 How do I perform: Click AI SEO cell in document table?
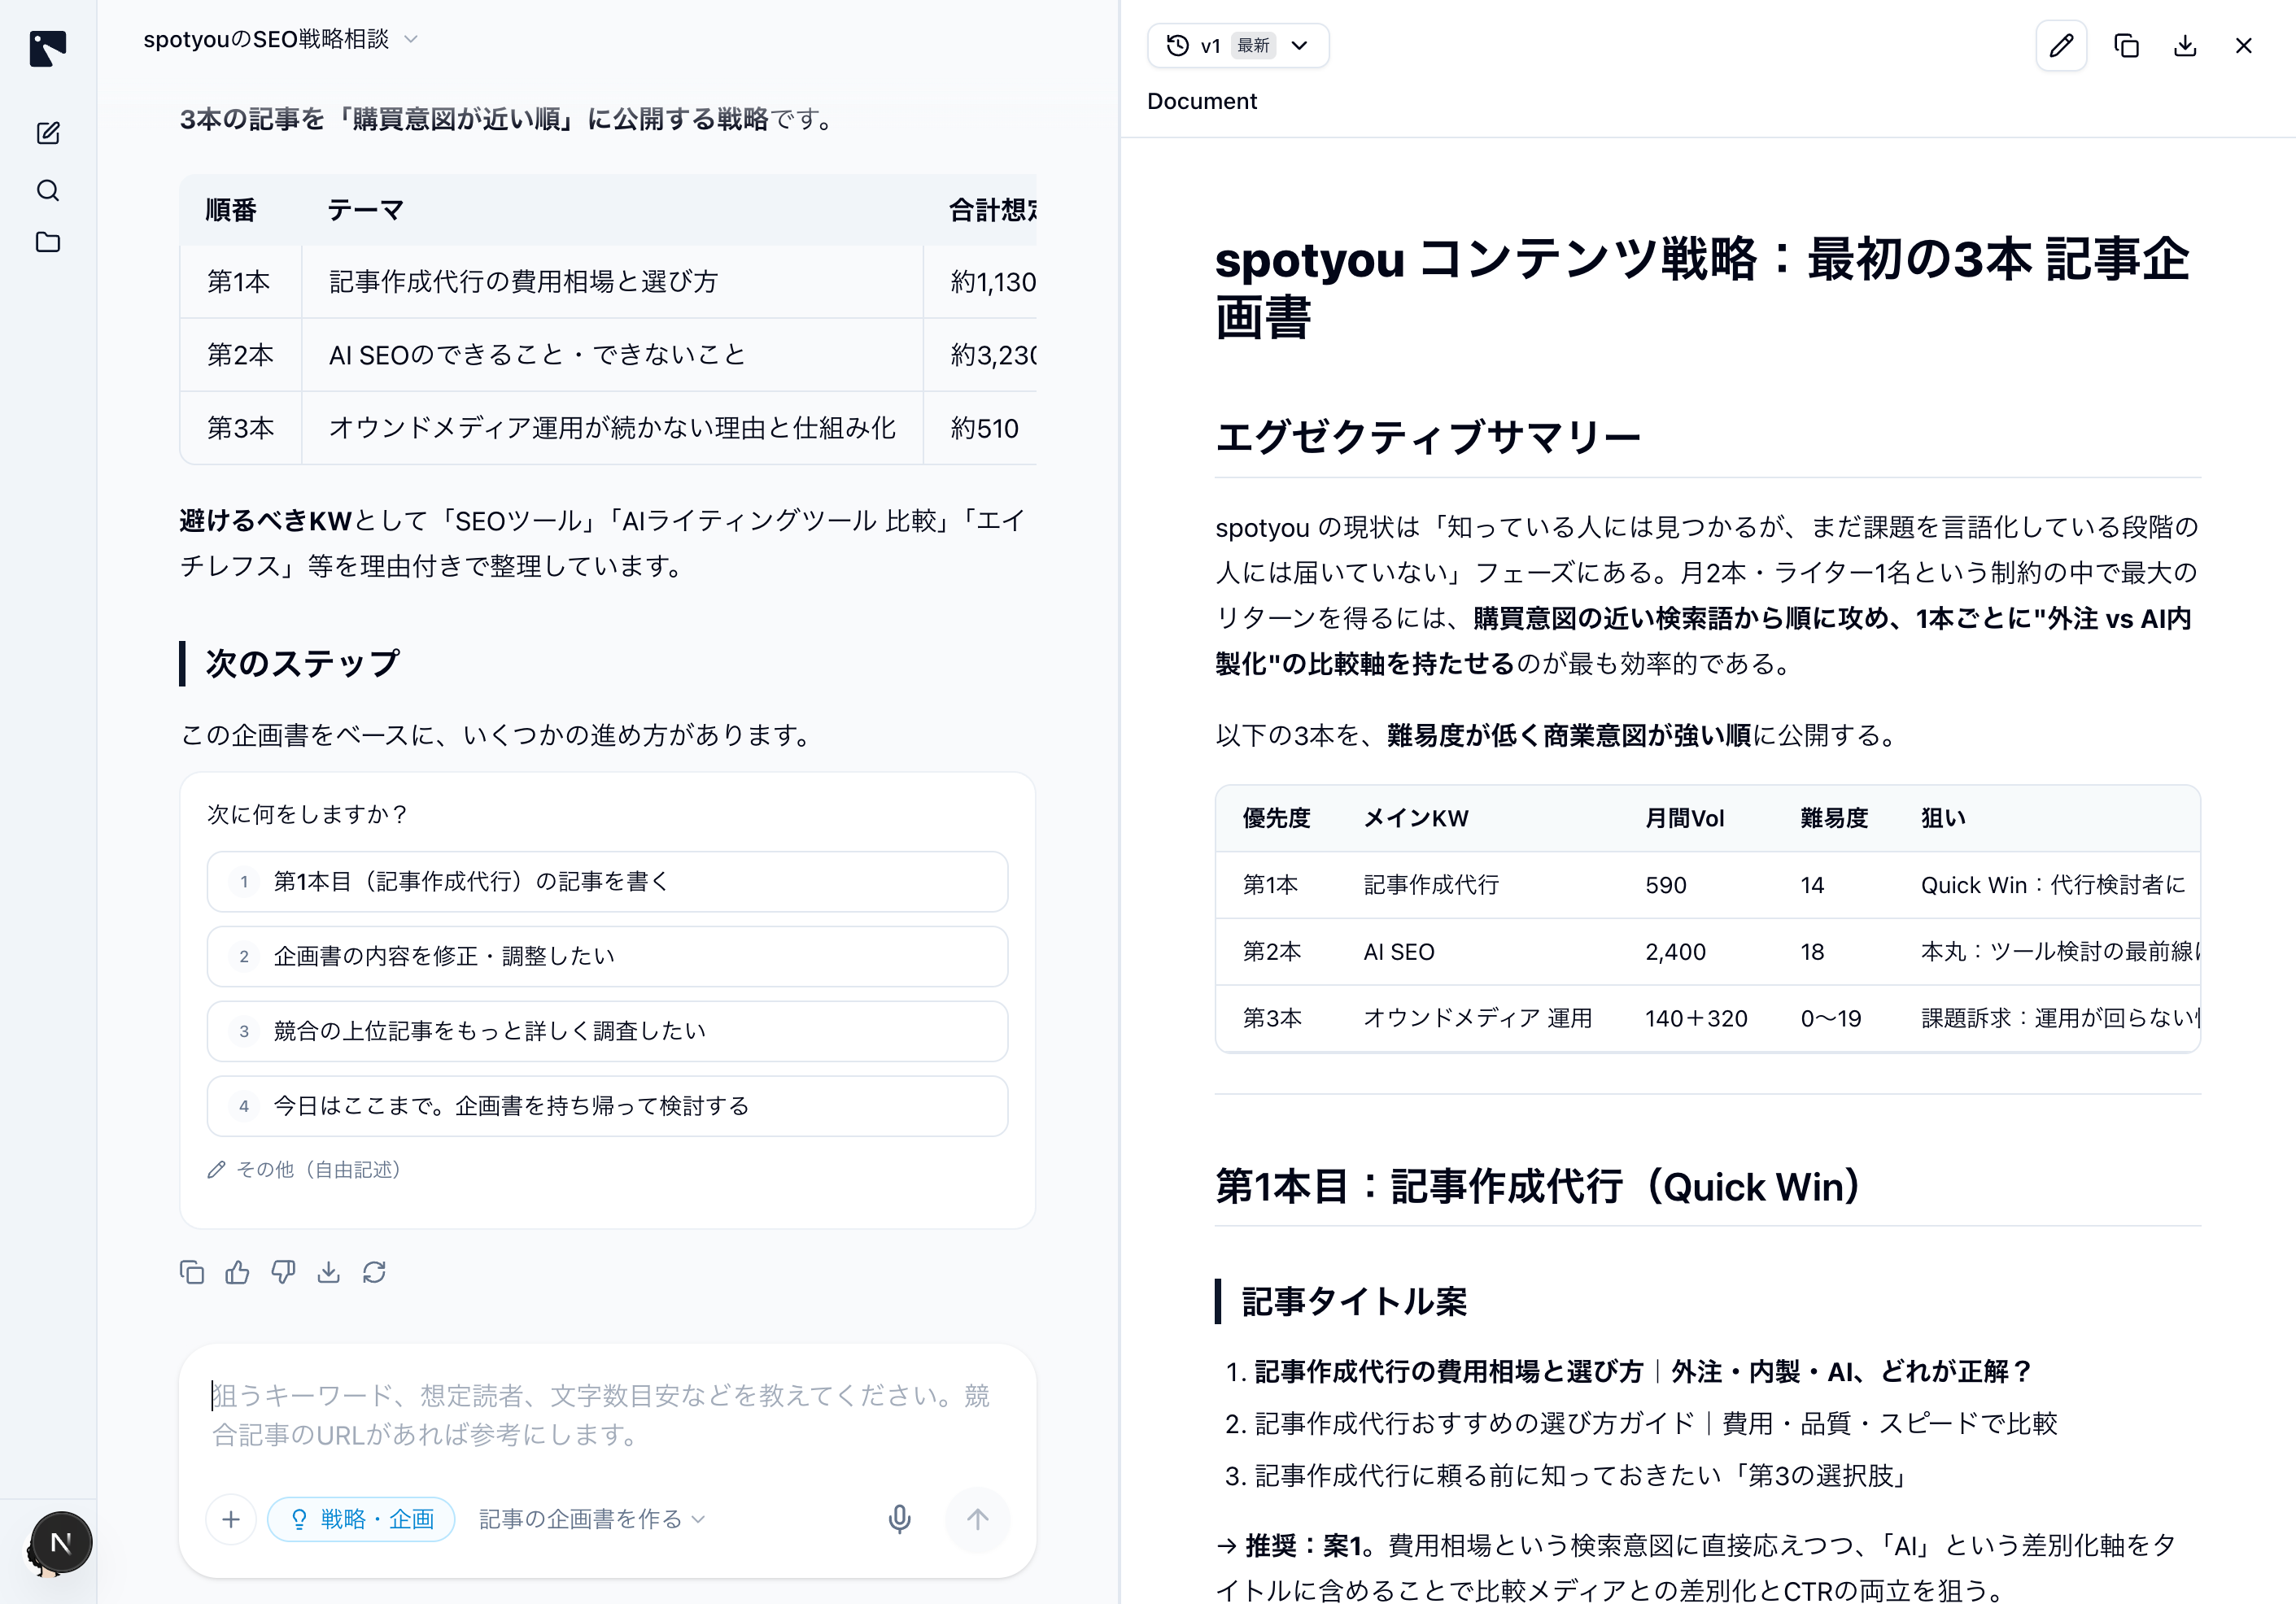1399,952
